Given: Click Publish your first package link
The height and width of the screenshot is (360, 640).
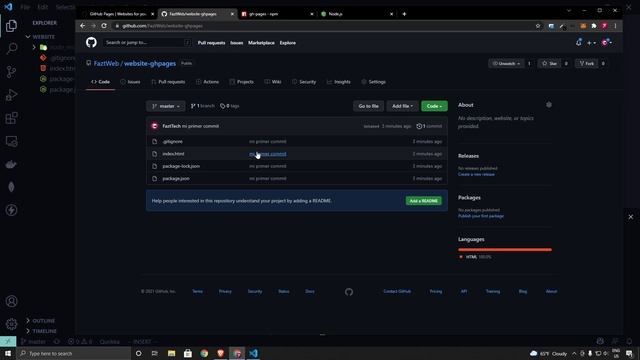Looking at the screenshot, I should tap(481, 216).
